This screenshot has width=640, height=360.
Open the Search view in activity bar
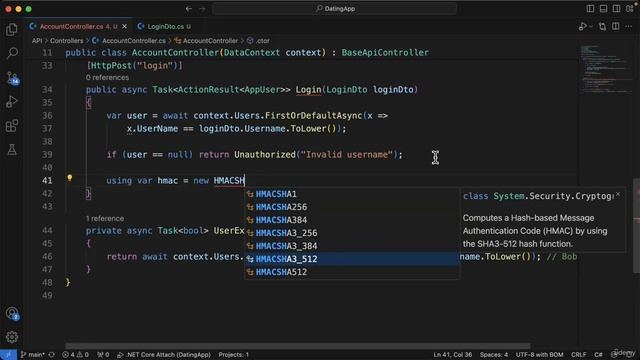coord(12,53)
